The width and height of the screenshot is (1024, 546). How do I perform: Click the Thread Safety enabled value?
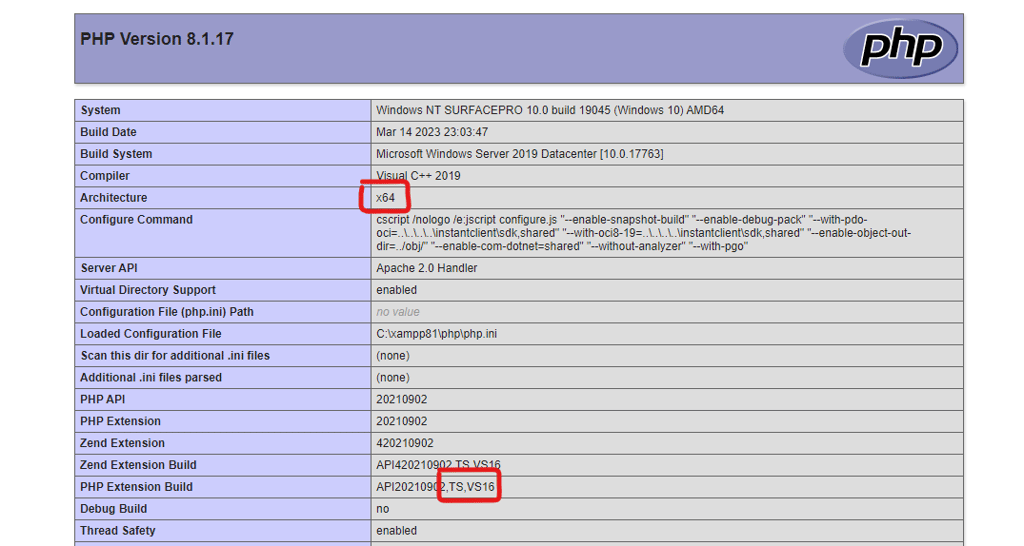pyautogui.click(x=396, y=531)
